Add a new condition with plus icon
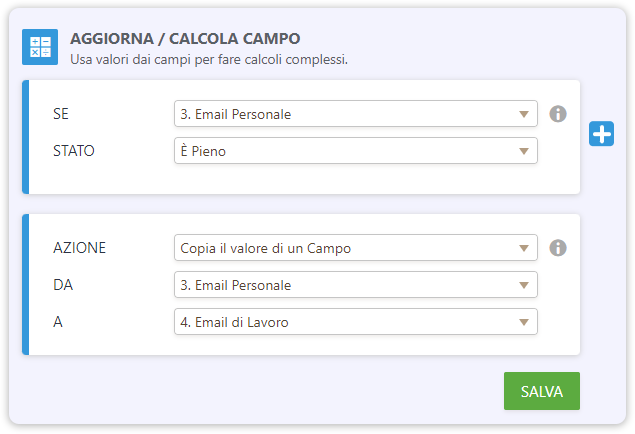Image resolution: width=635 pixels, height=434 pixels. pyautogui.click(x=601, y=134)
